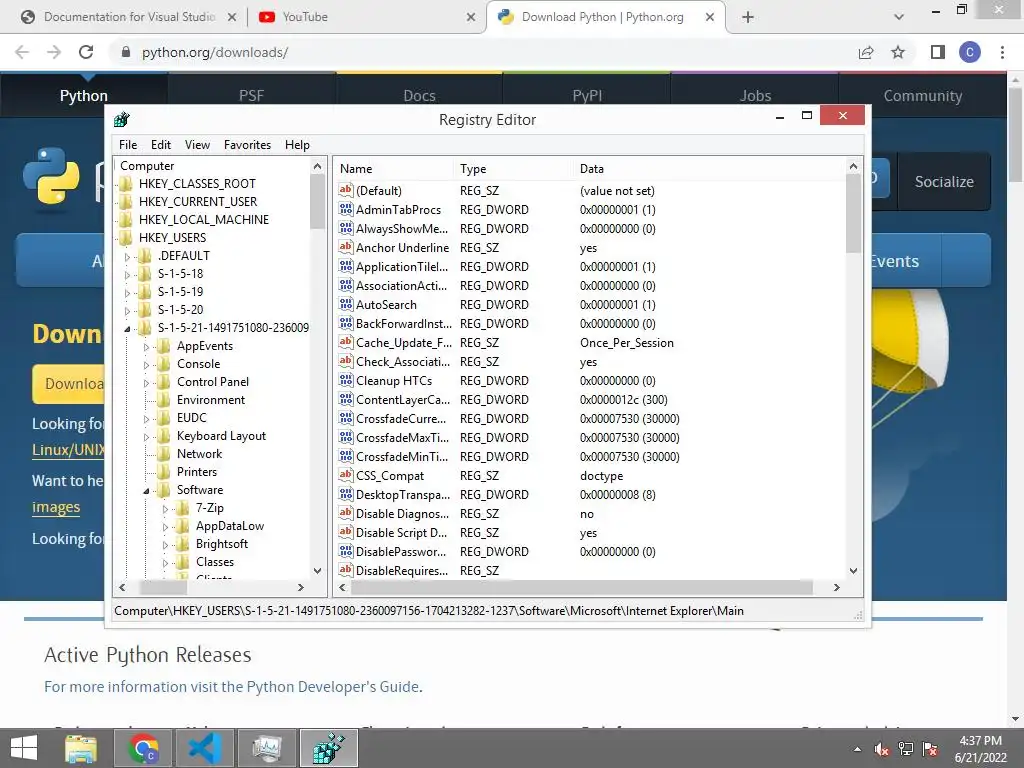Select the Keyboard Layout key
Image resolution: width=1024 pixels, height=768 pixels.
coord(221,436)
